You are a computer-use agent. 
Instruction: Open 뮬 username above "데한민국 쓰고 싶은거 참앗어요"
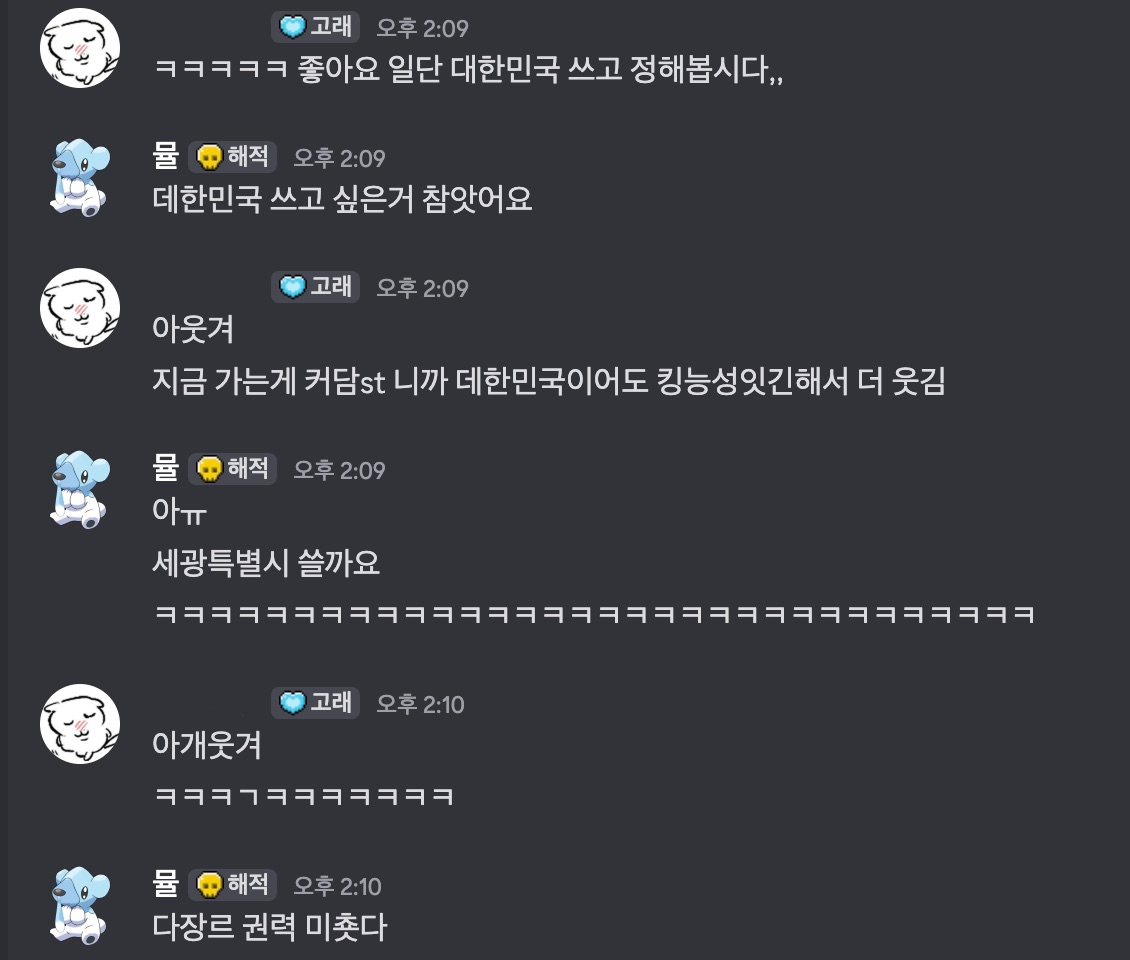pyautogui.click(x=165, y=157)
